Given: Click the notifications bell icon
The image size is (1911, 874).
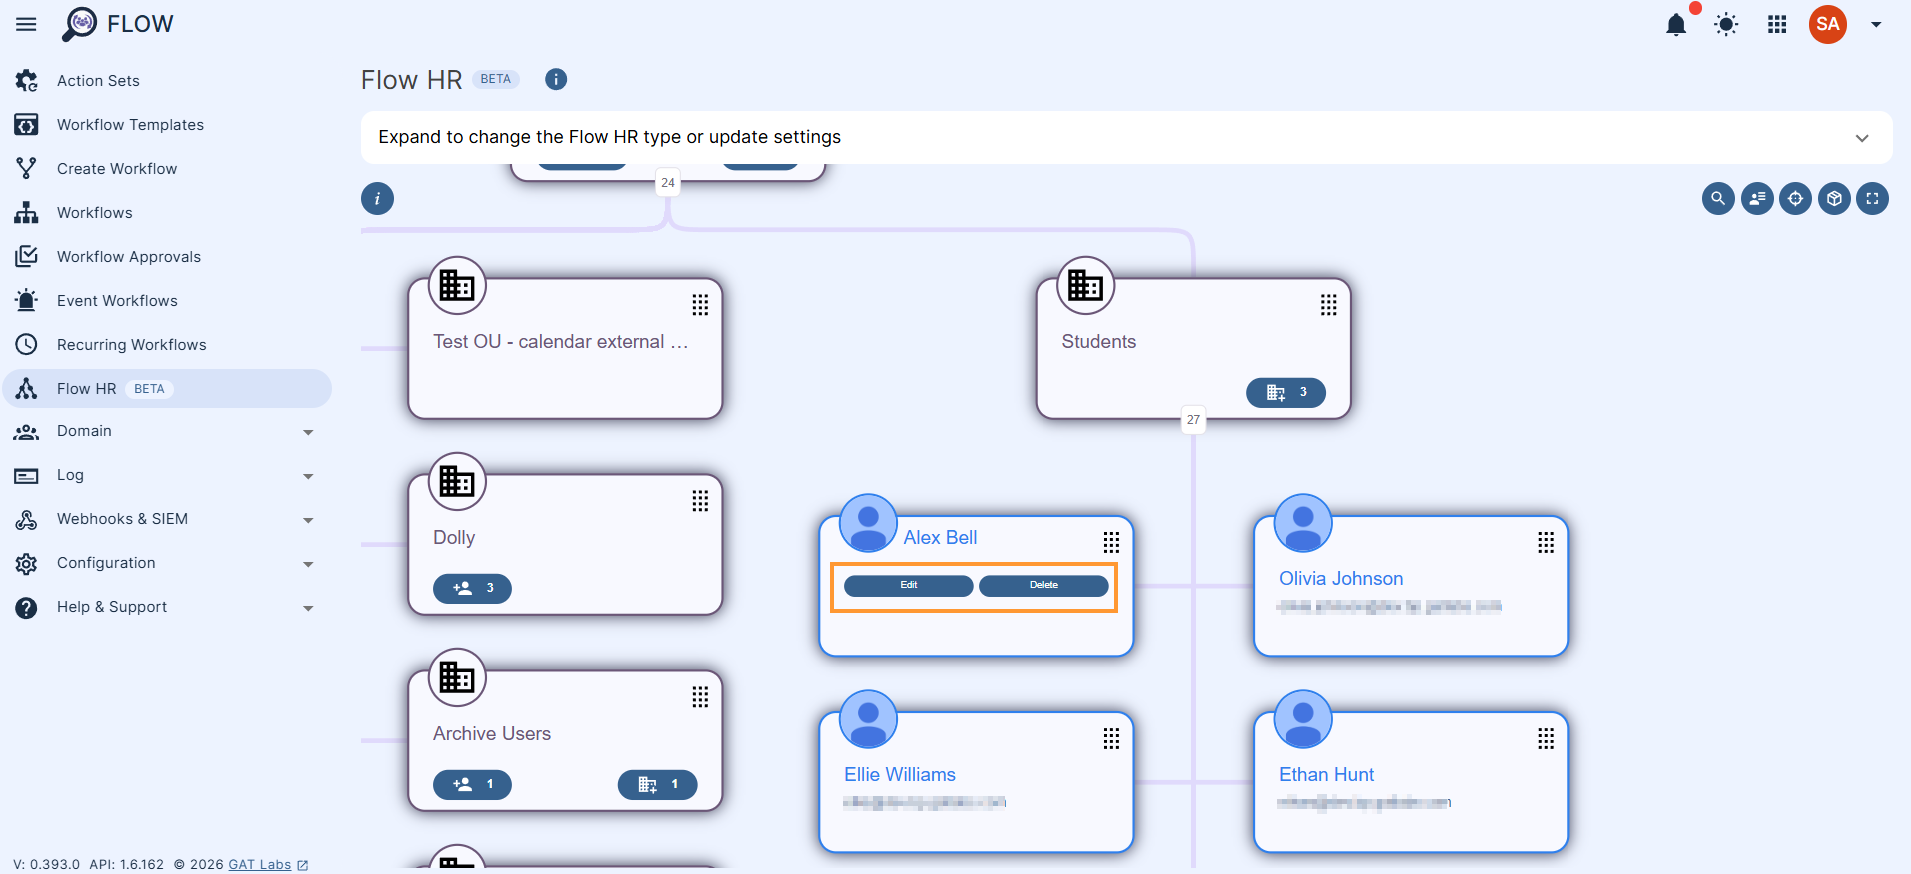Looking at the screenshot, I should coord(1676,25).
